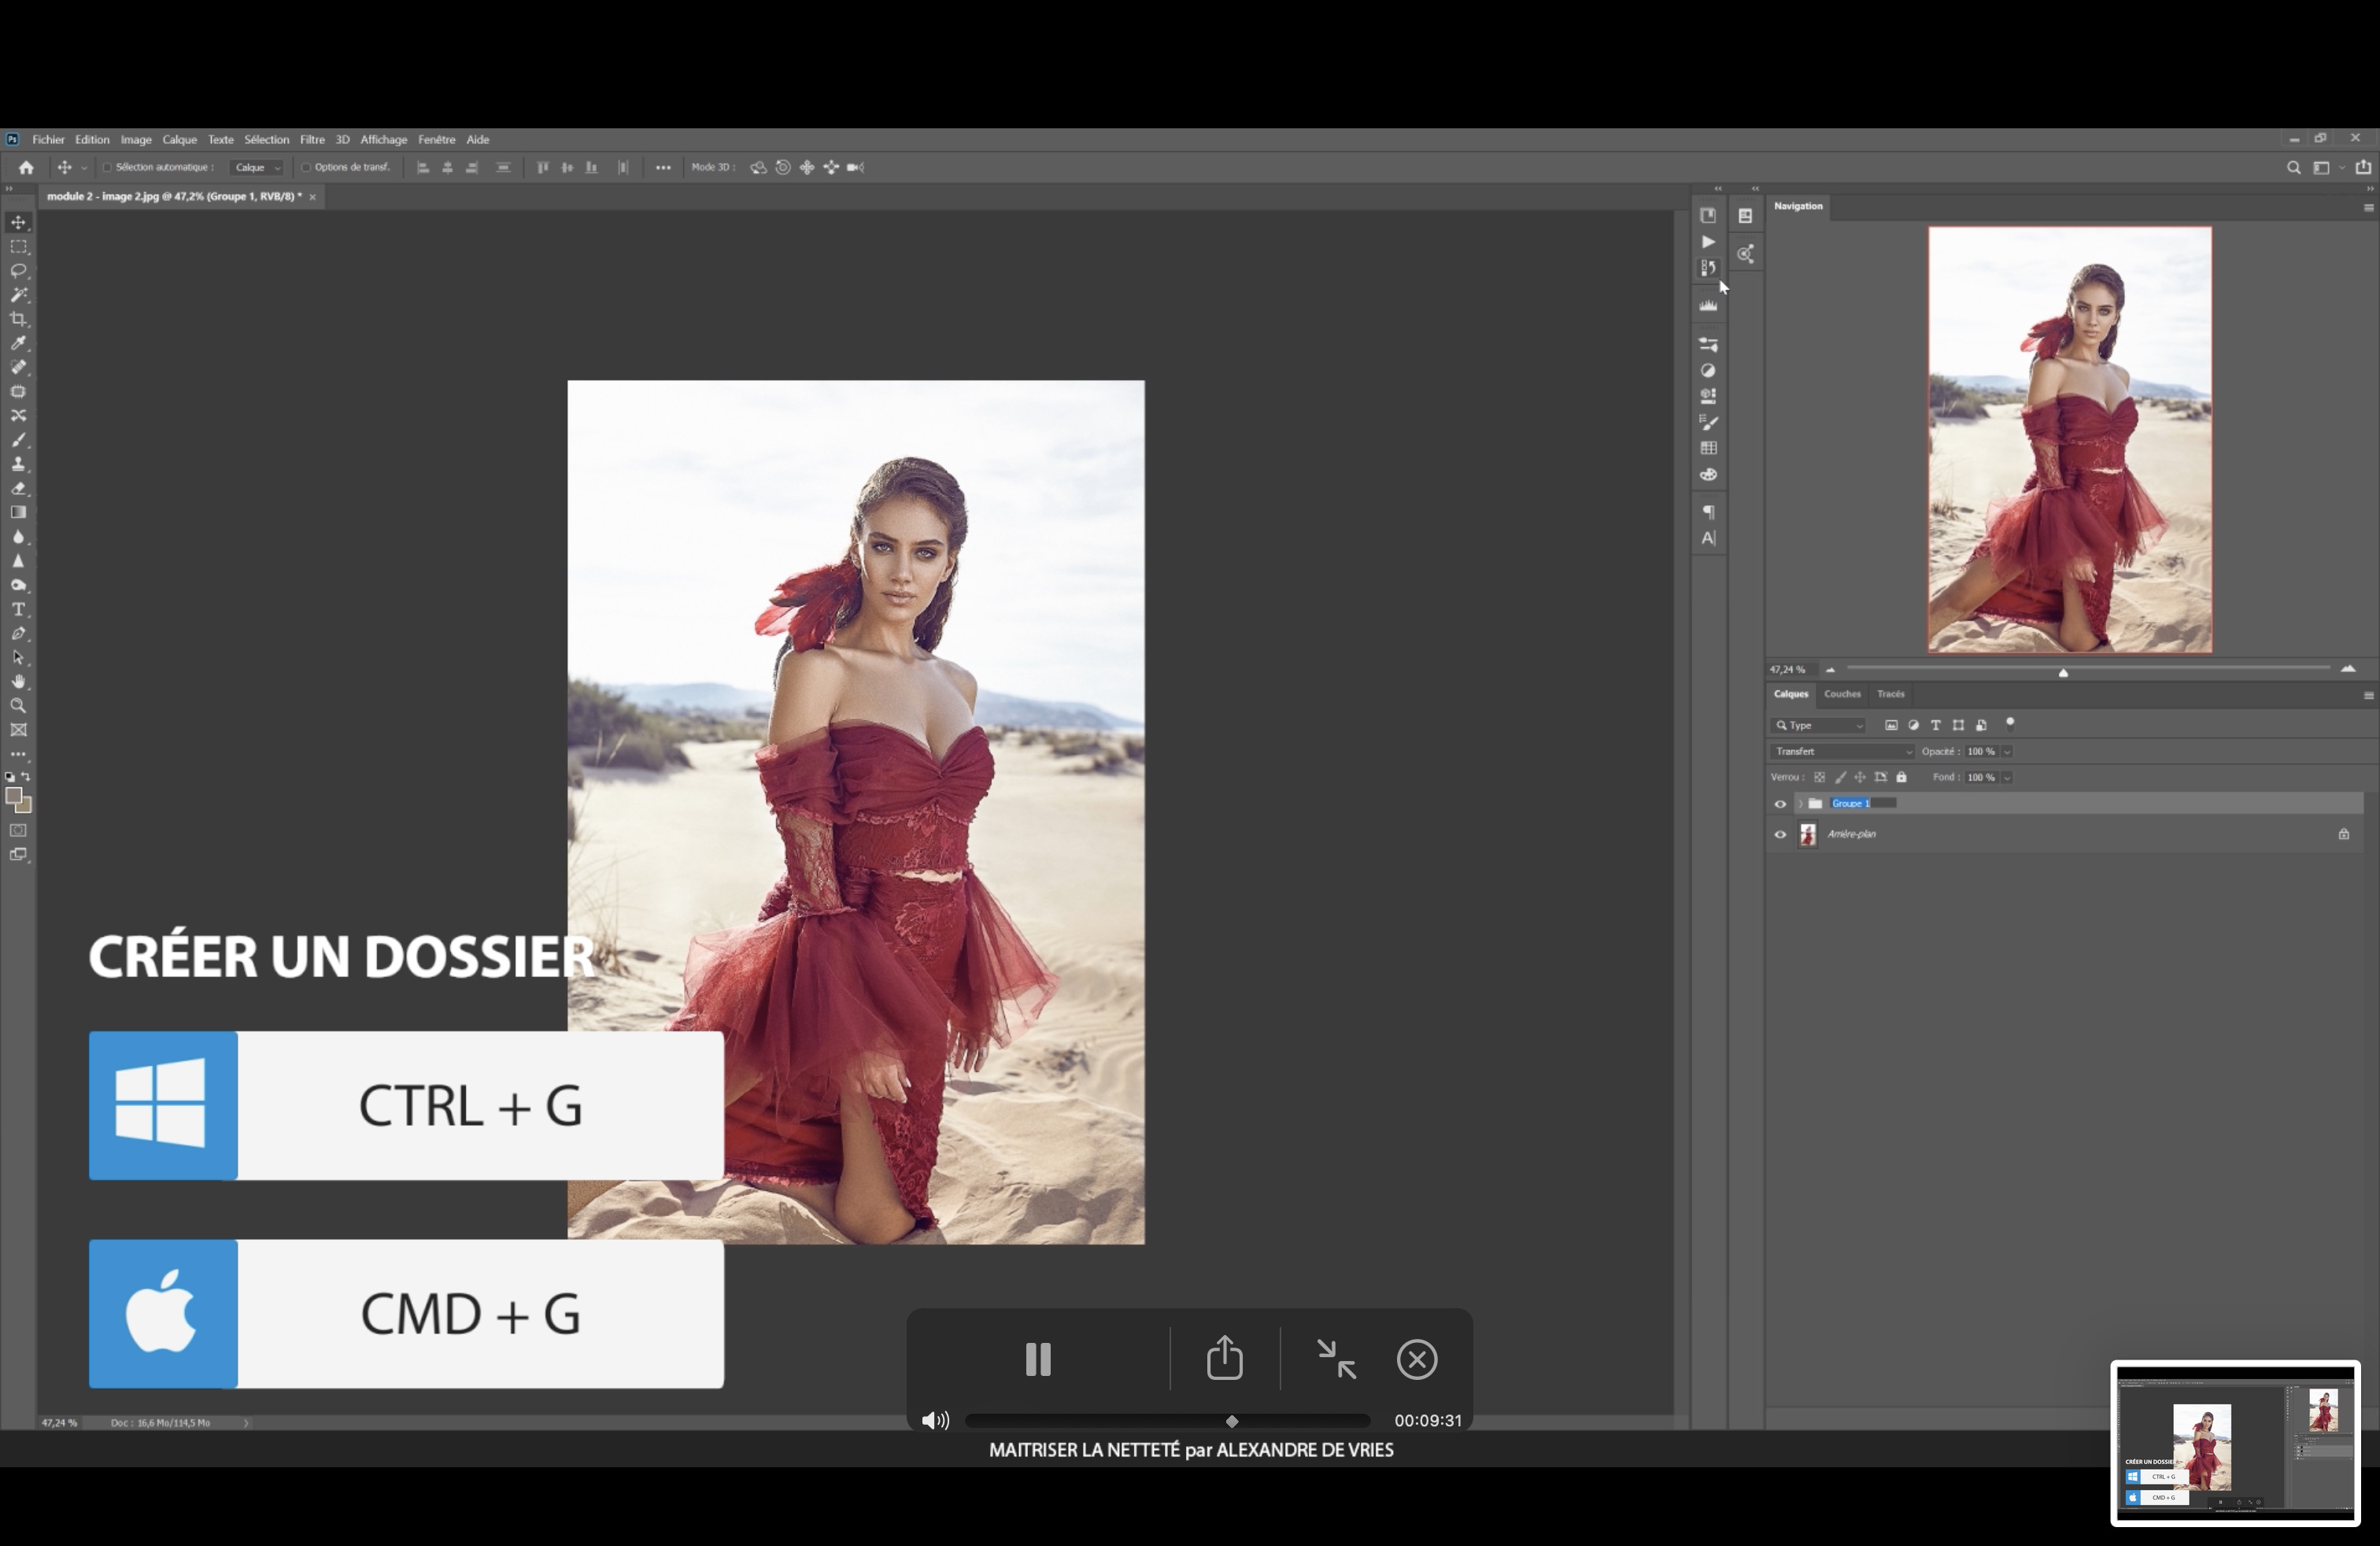Toggle Arrière-plan layer eye icon

point(1780,834)
